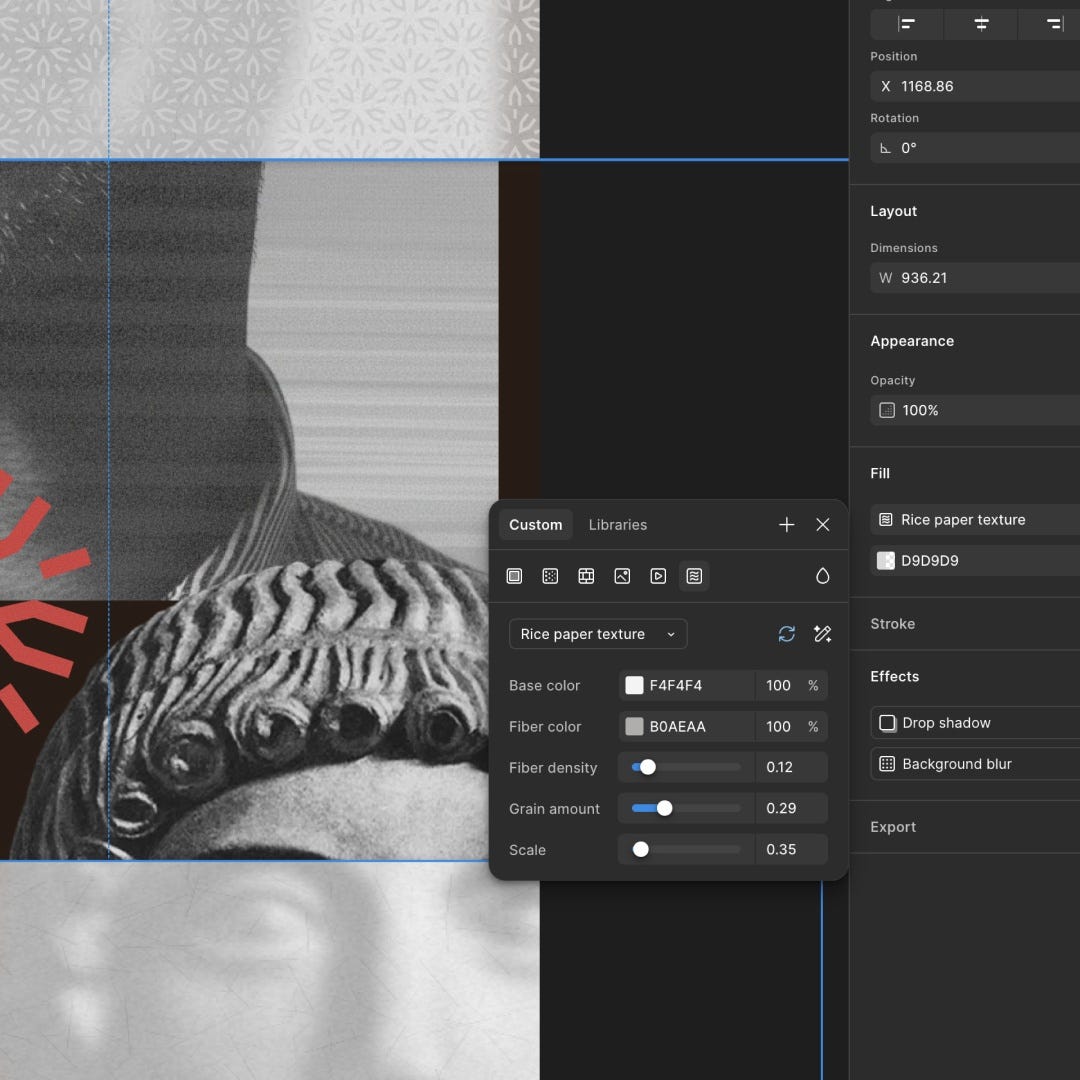1080x1080 pixels.
Task: Add a new fill with plus icon
Action: [787, 525]
